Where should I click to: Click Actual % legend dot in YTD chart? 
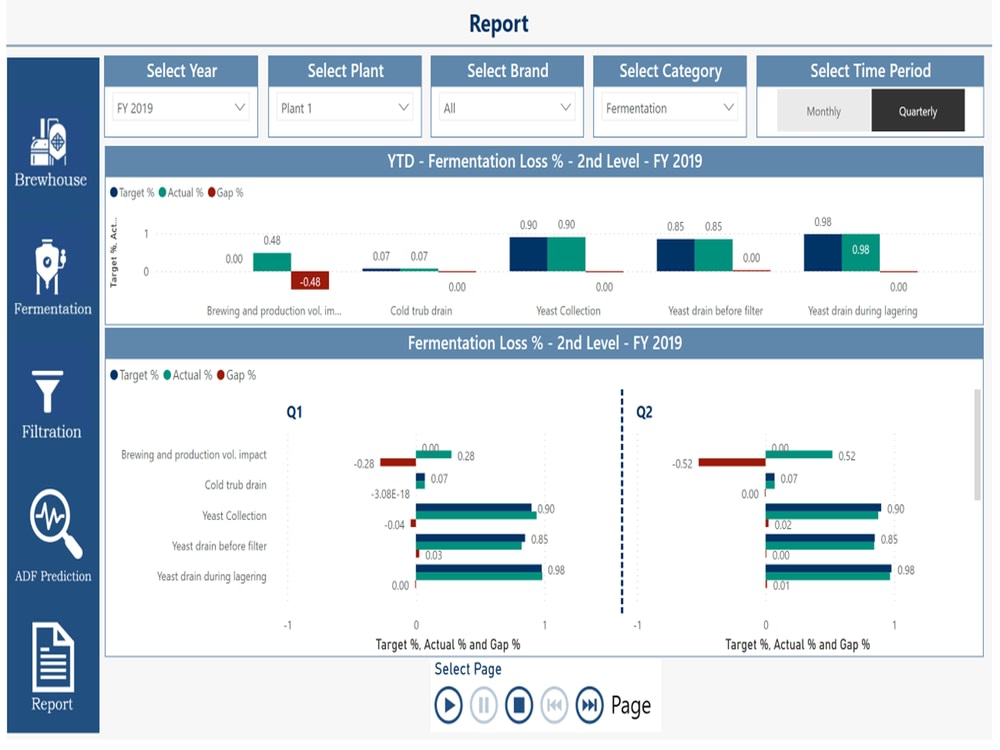162,192
